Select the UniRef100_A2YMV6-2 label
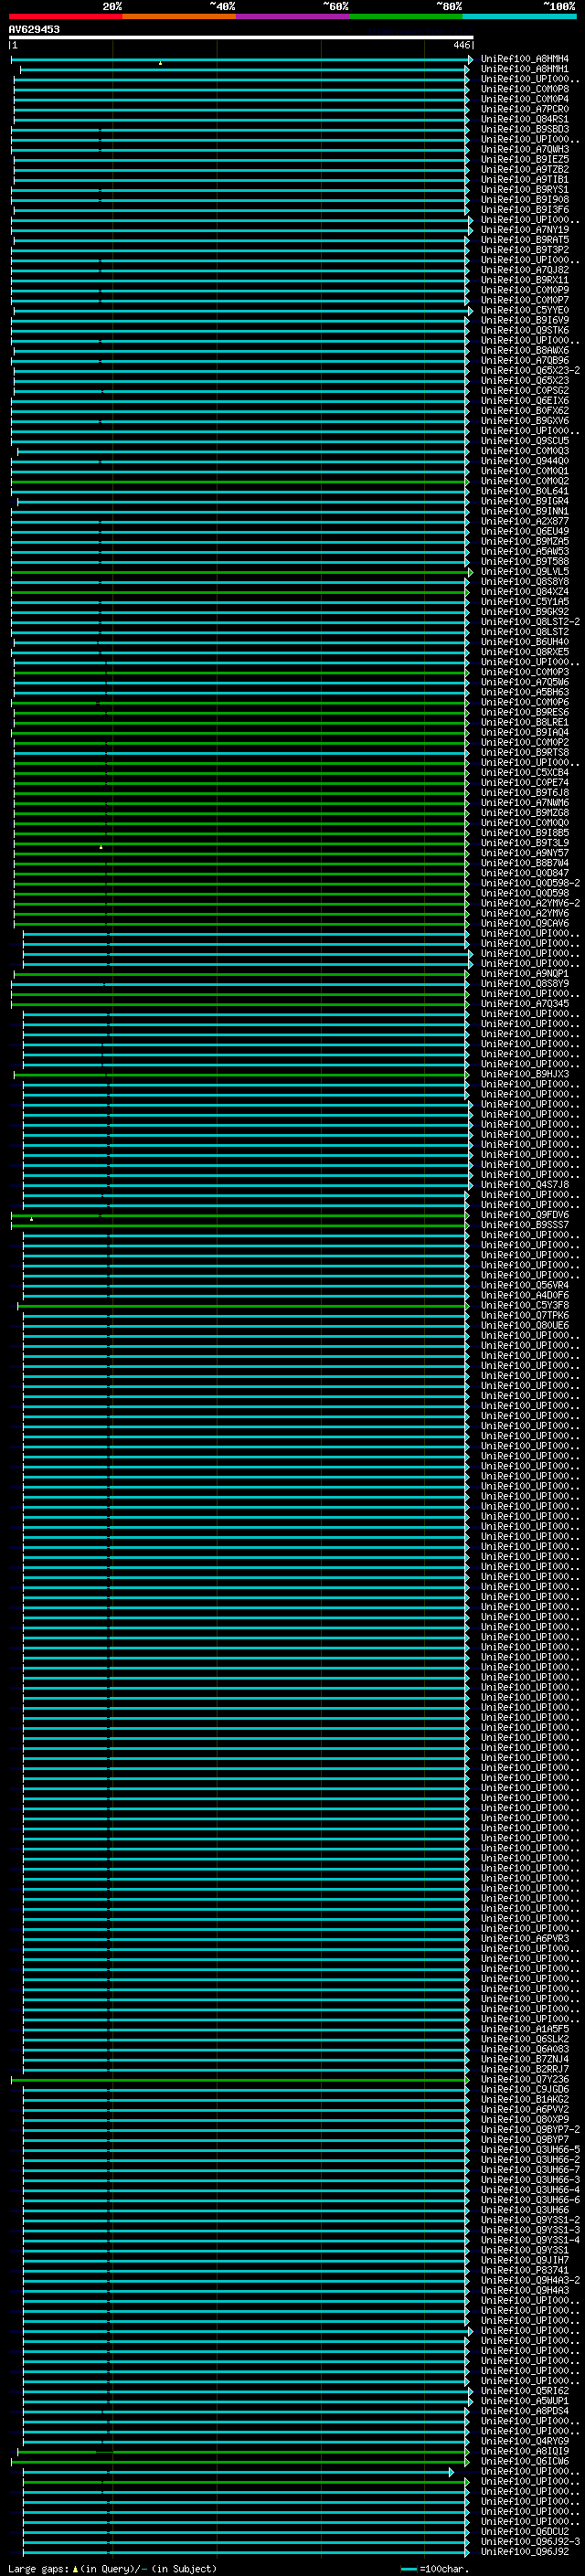The image size is (585, 2576). (x=530, y=903)
